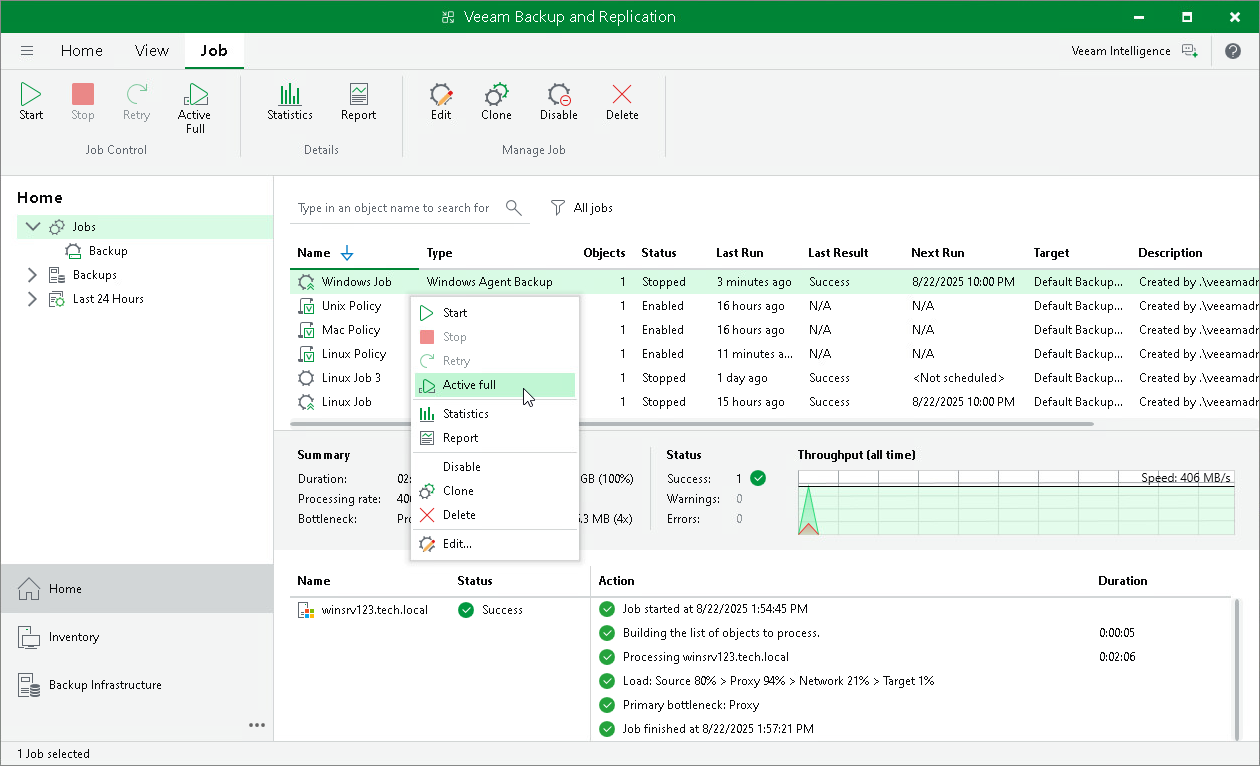Click the Disable job ribbon icon

559,103
